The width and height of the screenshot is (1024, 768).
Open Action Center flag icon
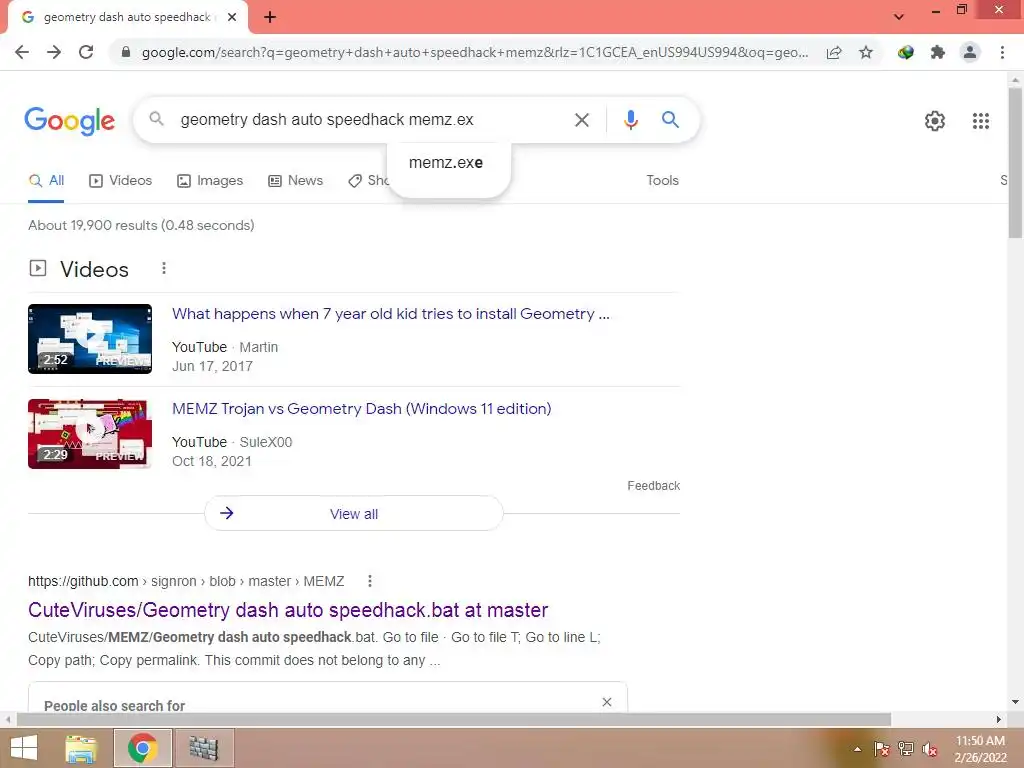[x=882, y=749]
